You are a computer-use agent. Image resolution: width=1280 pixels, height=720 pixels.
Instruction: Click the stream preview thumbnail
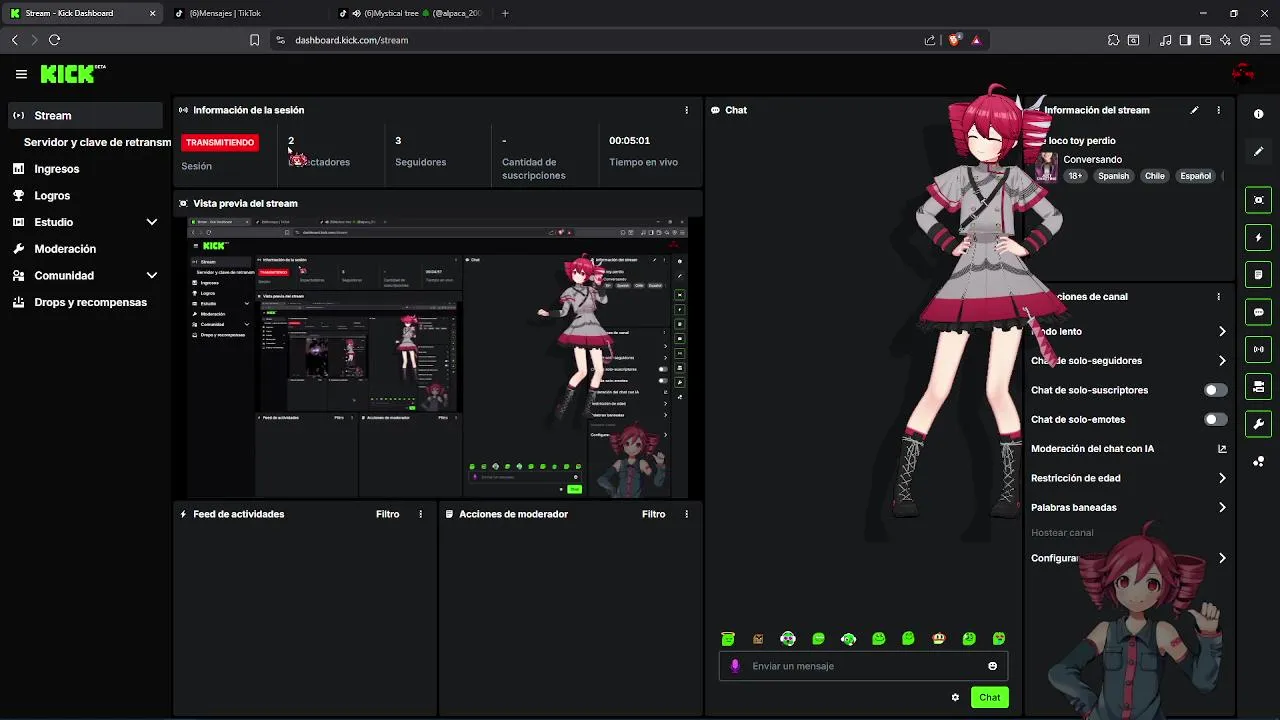click(438, 358)
